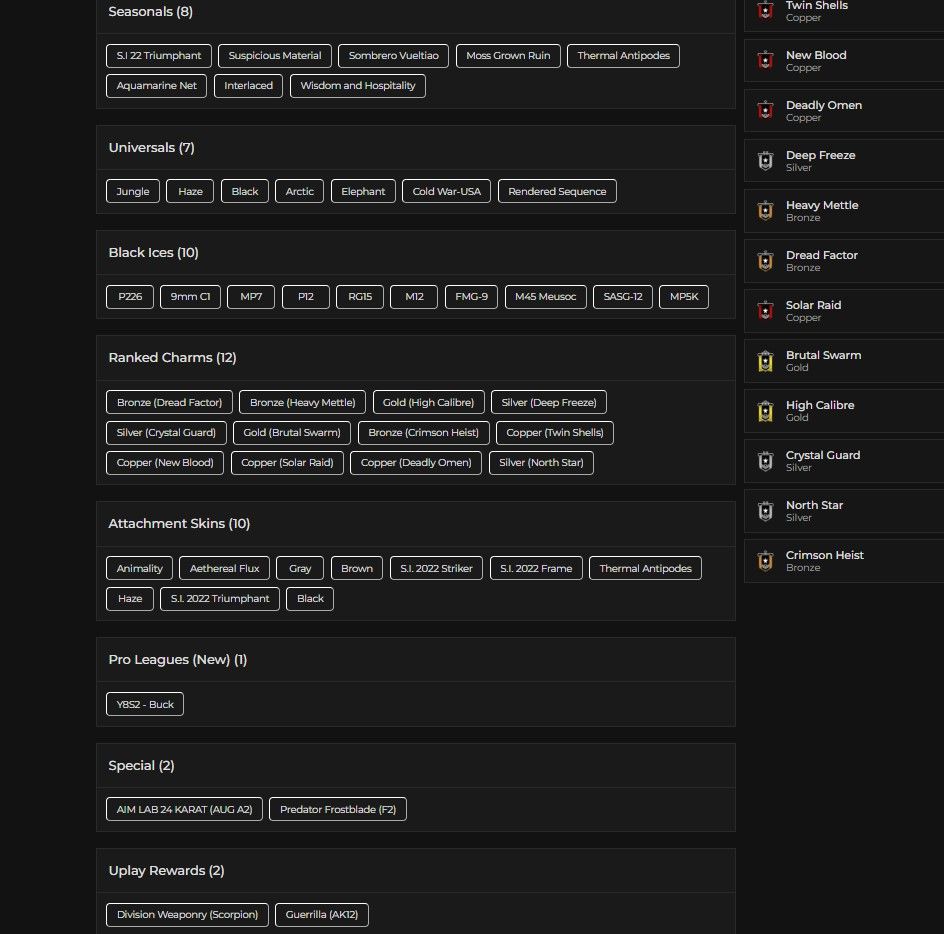Choose the S.I. 2022 Striker tag

coord(436,568)
